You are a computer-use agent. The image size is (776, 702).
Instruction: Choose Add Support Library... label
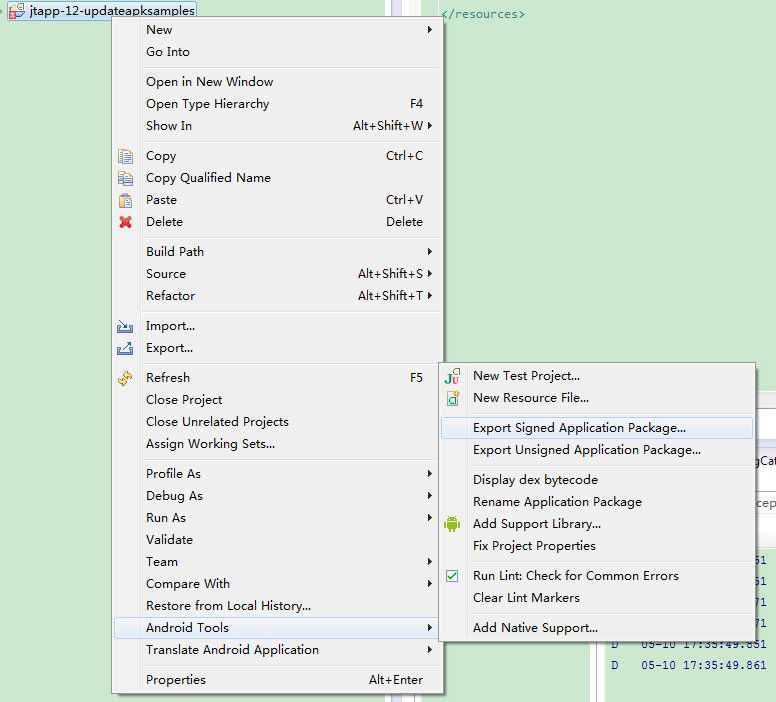(x=537, y=524)
